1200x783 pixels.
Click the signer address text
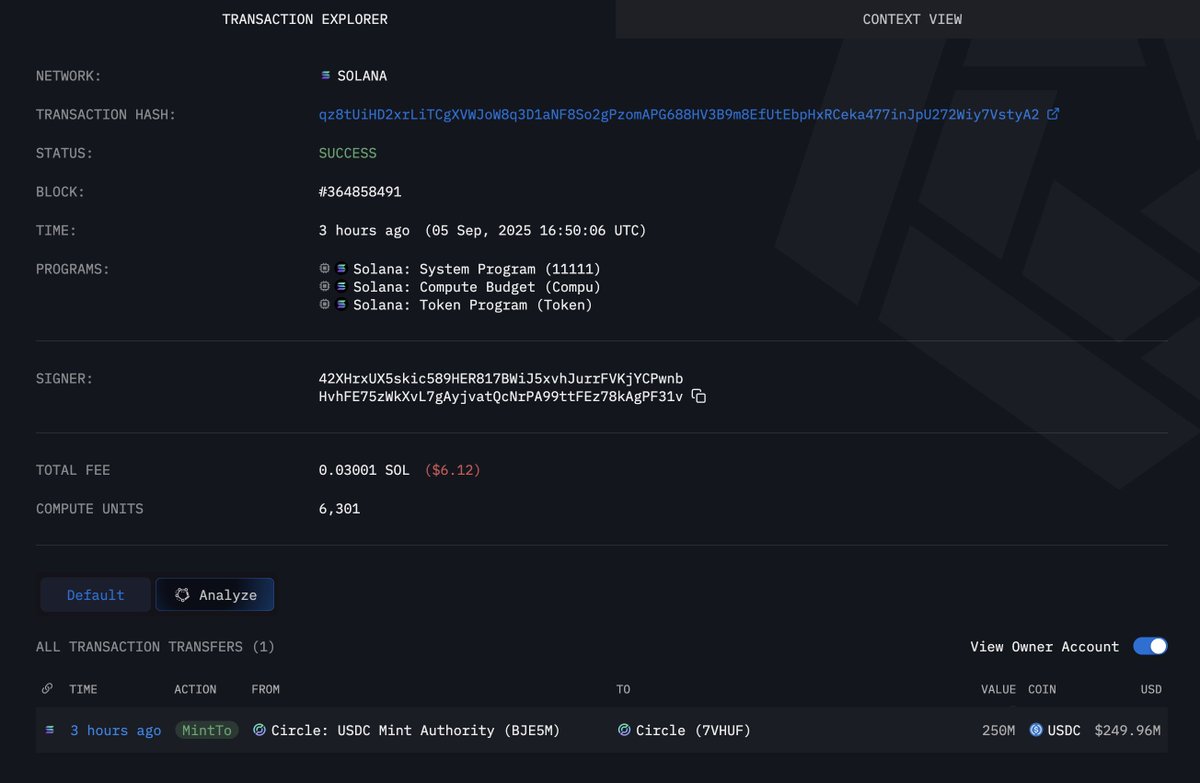point(501,388)
